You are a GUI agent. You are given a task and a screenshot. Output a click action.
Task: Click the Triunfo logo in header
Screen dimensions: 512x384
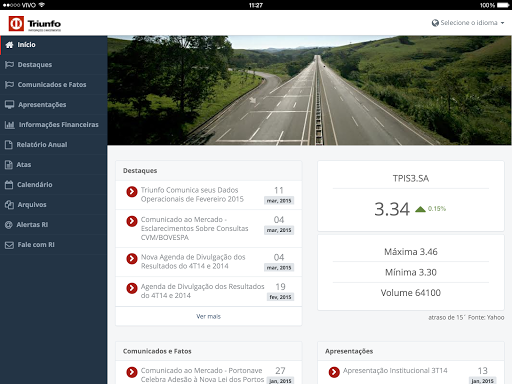coord(35,23)
